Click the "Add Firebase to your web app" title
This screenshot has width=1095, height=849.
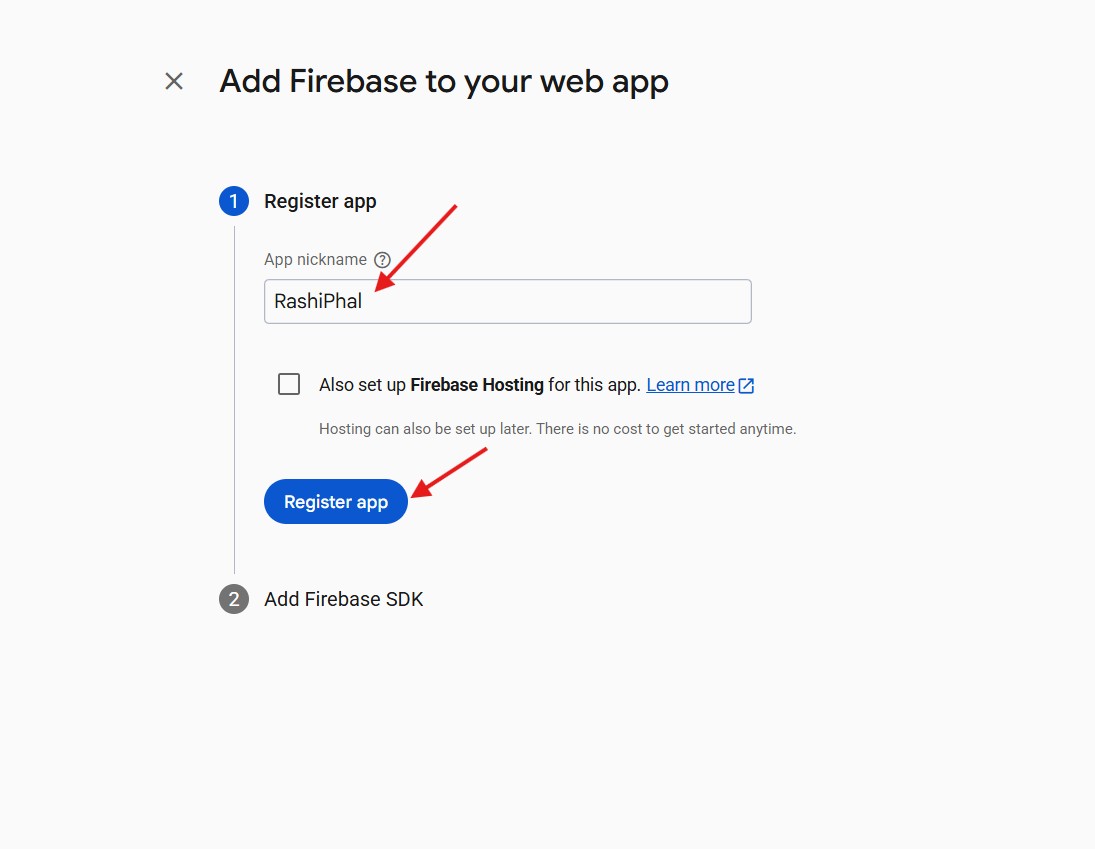444,81
